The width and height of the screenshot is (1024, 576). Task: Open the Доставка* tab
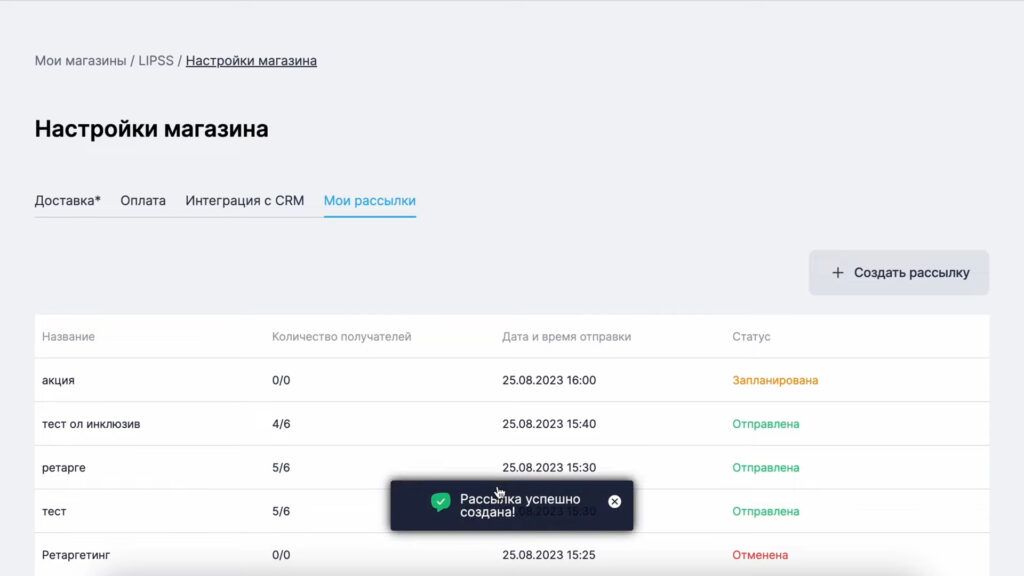click(x=68, y=200)
